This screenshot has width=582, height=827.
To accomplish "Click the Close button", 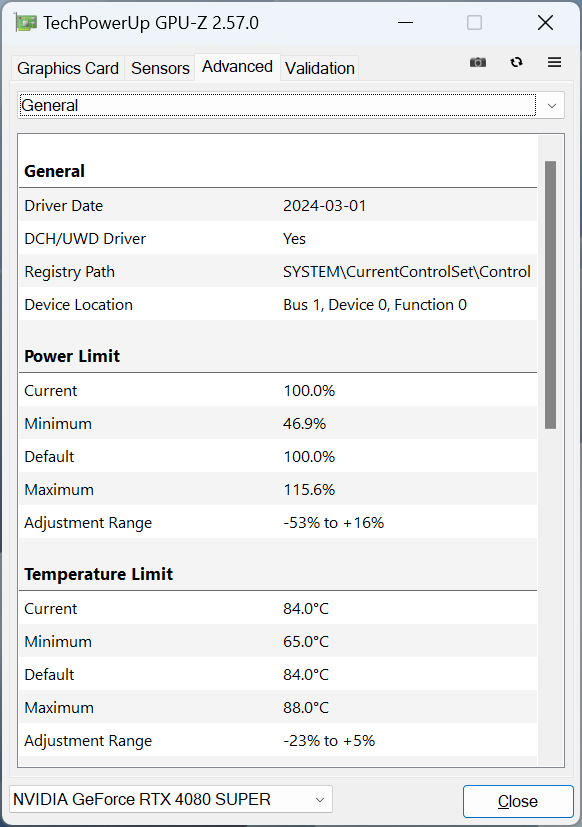I will [518, 801].
